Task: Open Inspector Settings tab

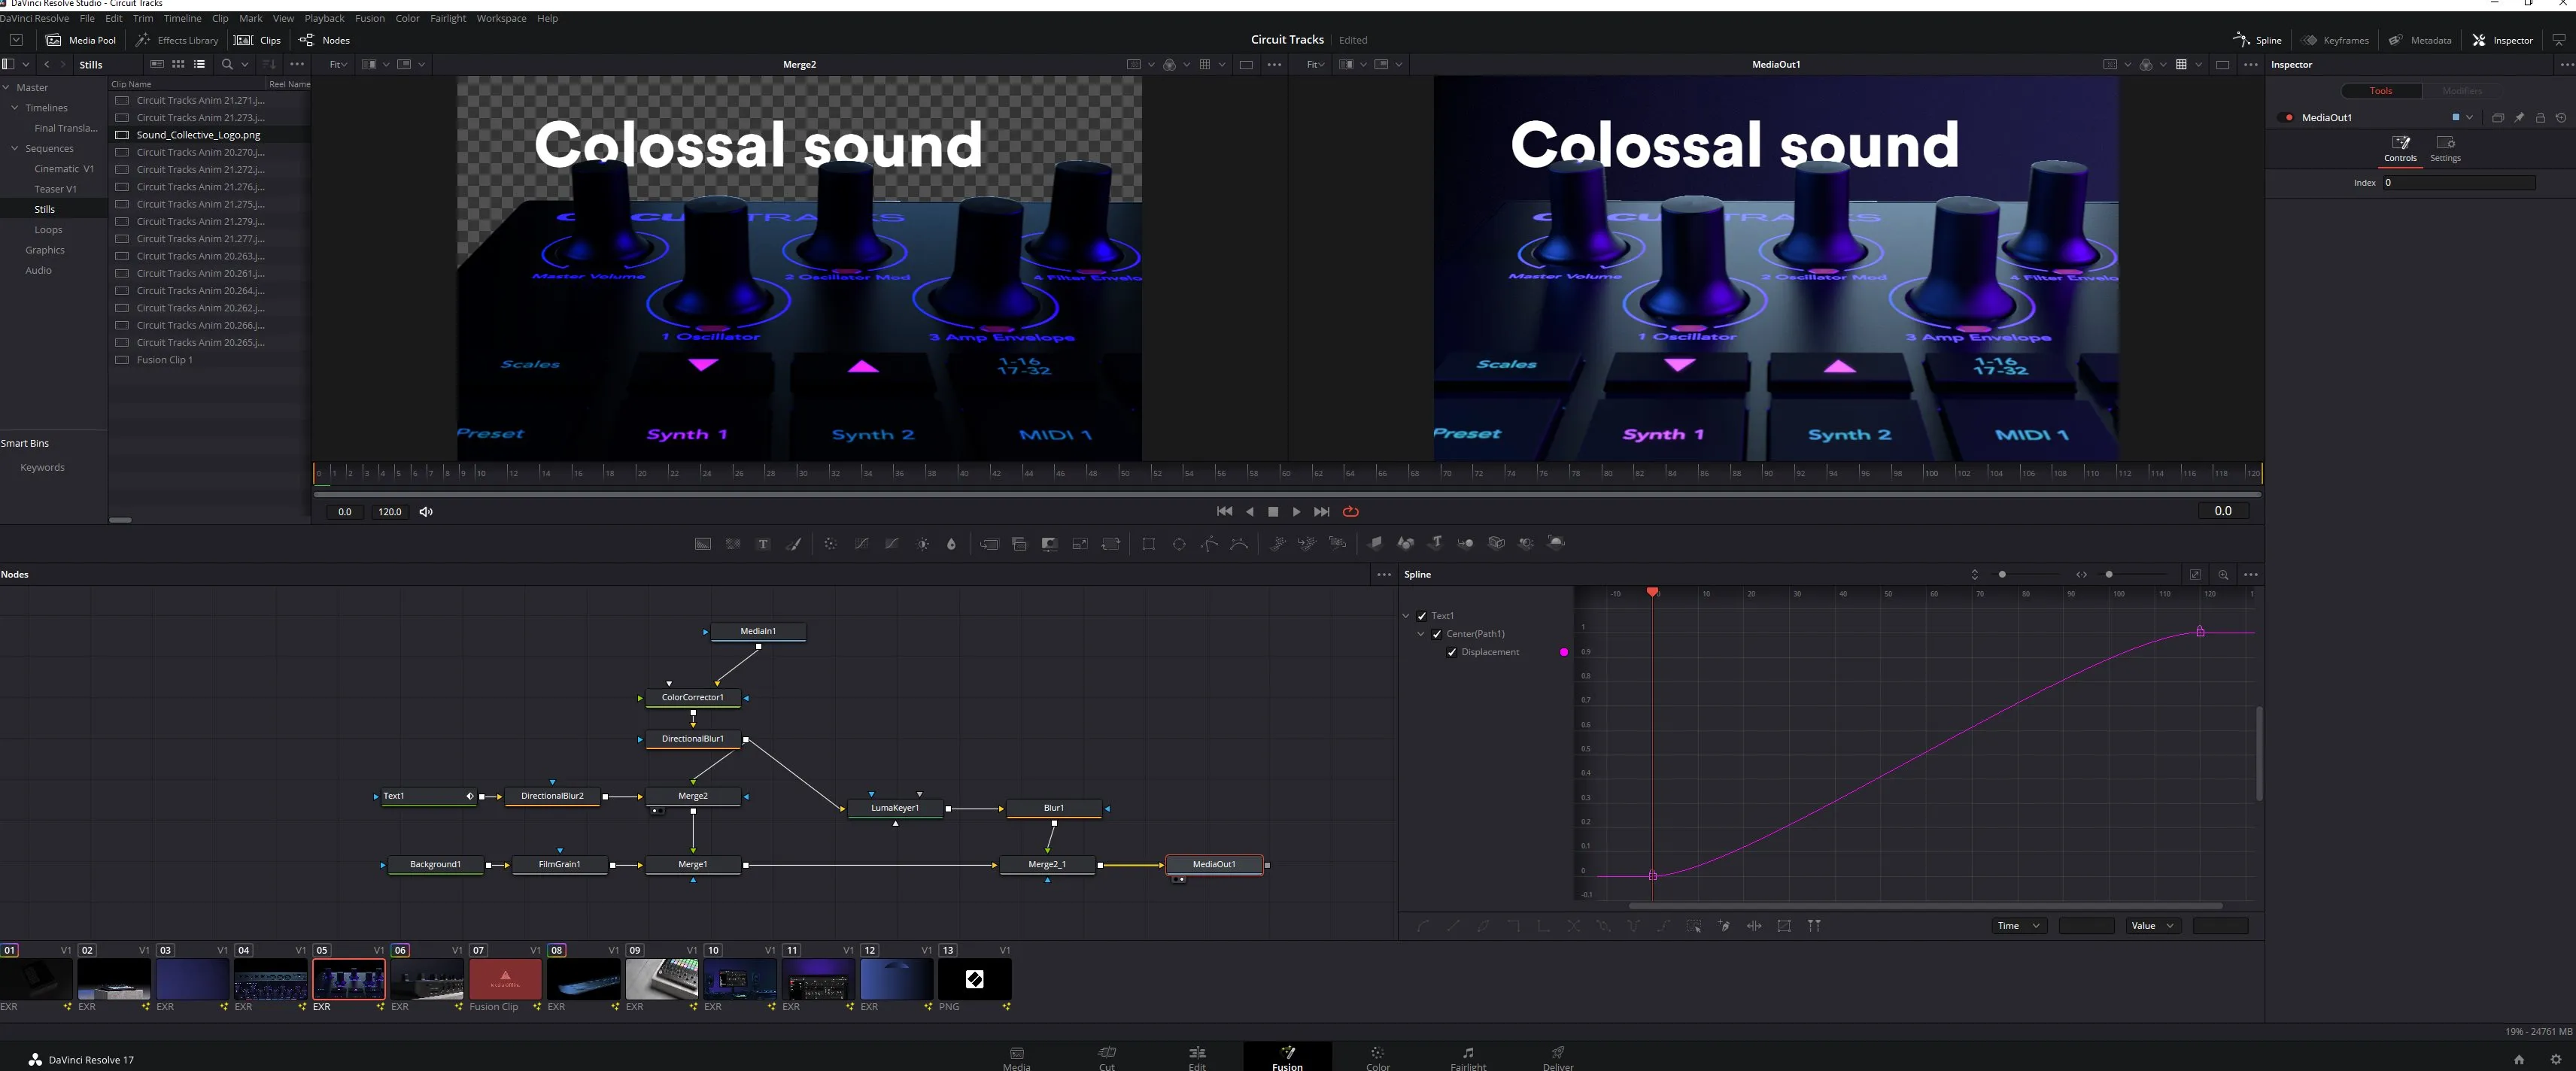Action: 2445,148
